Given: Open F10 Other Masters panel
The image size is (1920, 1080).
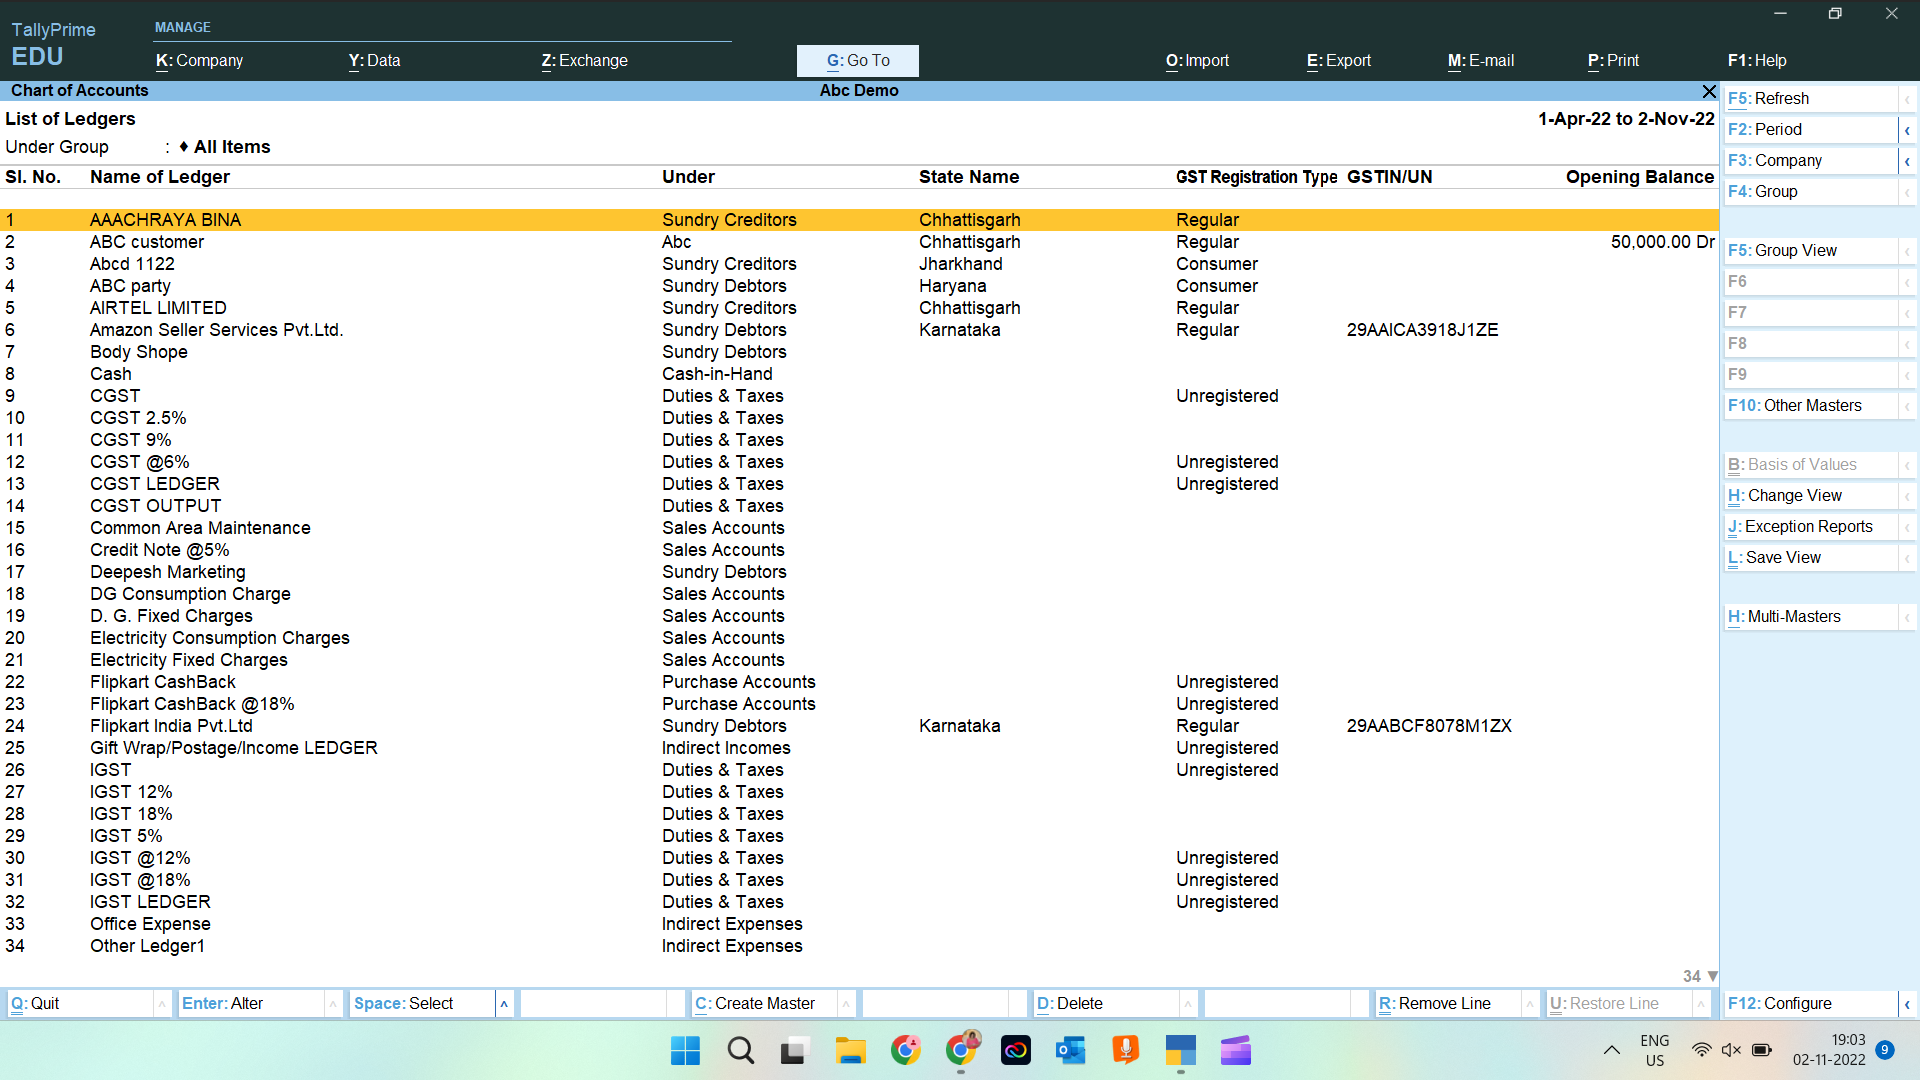Looking at the screenshot, I should [1813, 405].
